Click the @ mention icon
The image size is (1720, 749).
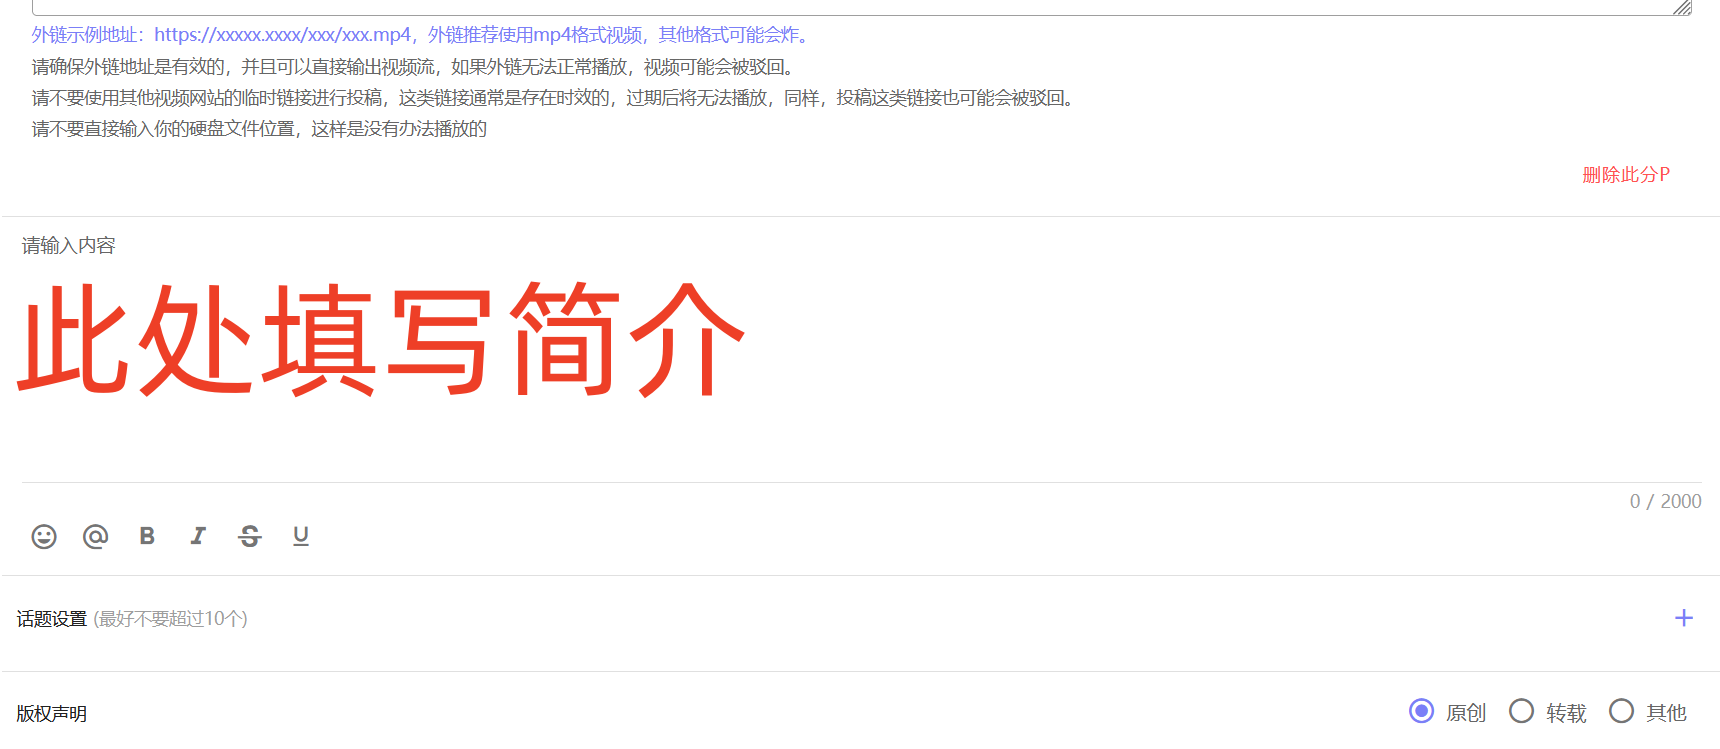(95, 537)
